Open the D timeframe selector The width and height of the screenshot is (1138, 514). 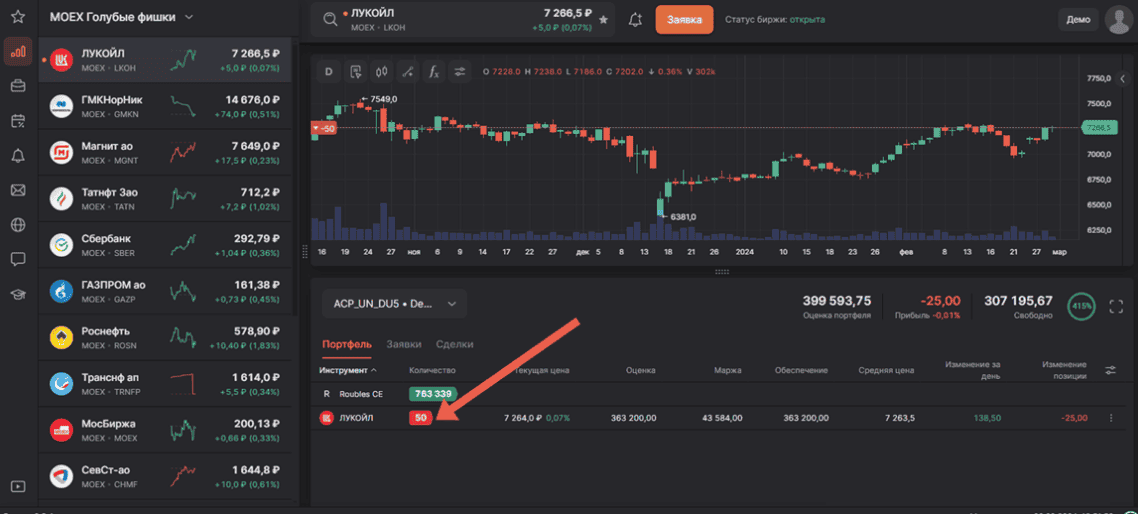coord(329,71)
